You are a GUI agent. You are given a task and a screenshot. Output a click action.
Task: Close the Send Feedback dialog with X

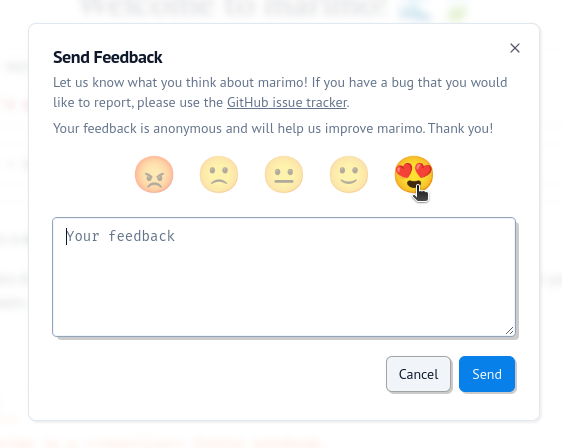tap(515, 48)
